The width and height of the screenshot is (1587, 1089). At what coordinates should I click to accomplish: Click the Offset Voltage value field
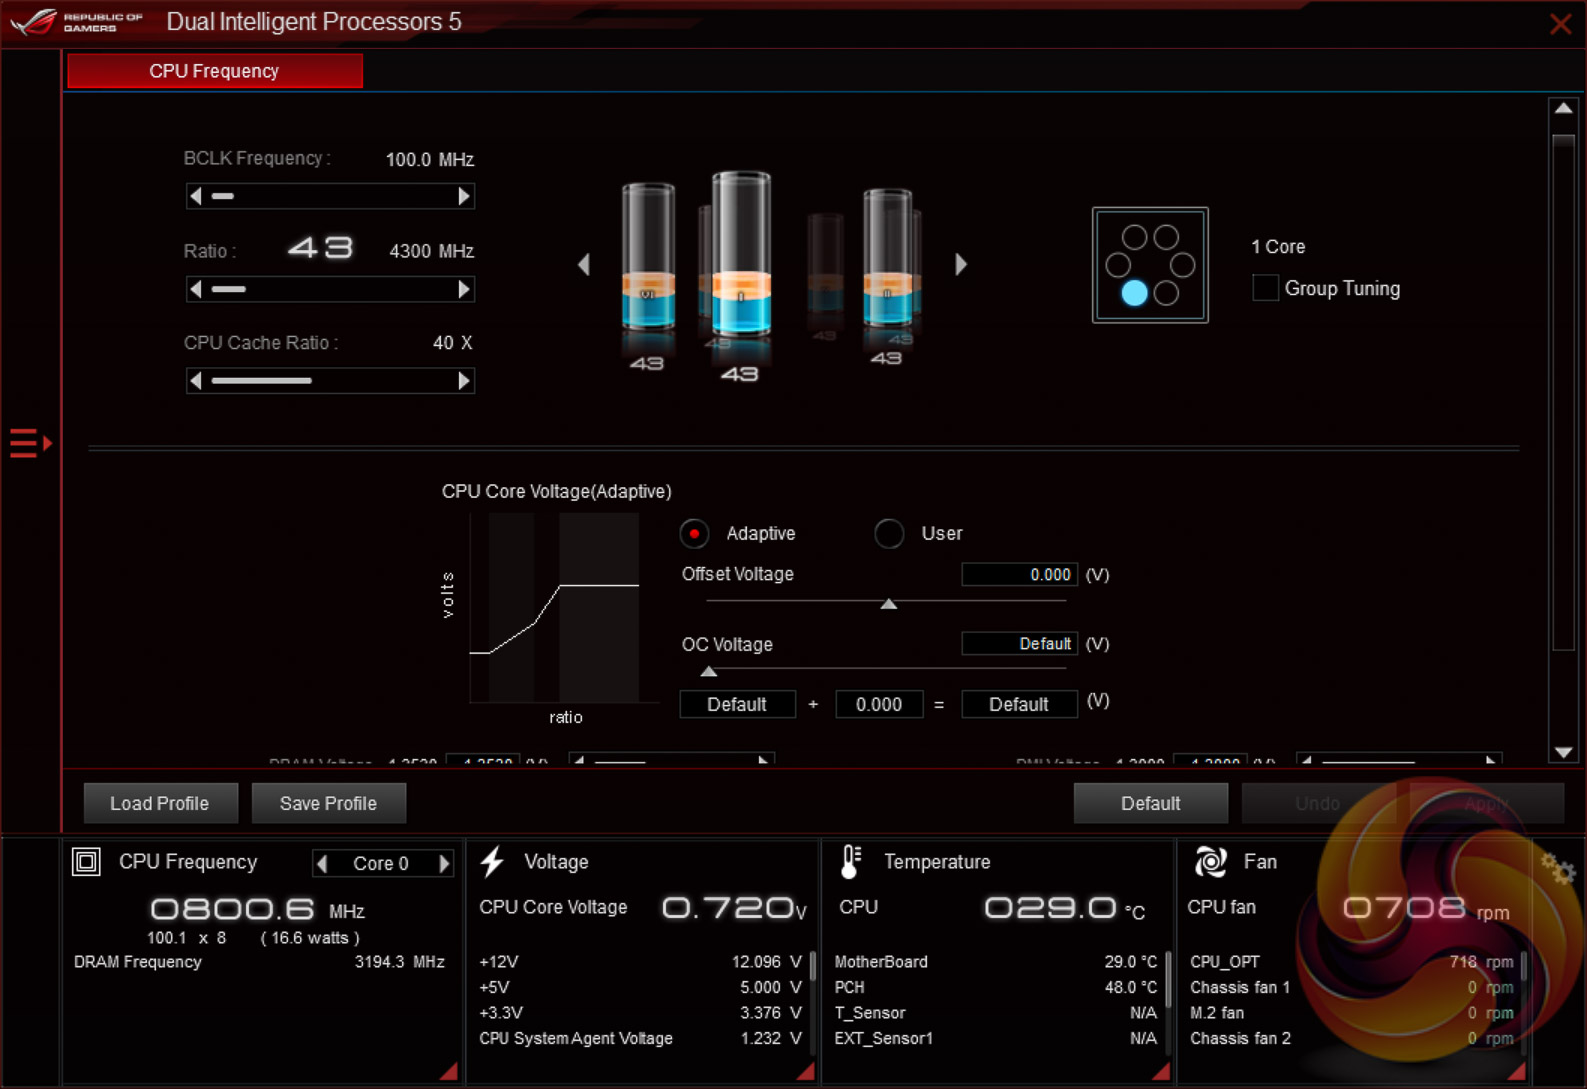click(x=1018, y=575)
